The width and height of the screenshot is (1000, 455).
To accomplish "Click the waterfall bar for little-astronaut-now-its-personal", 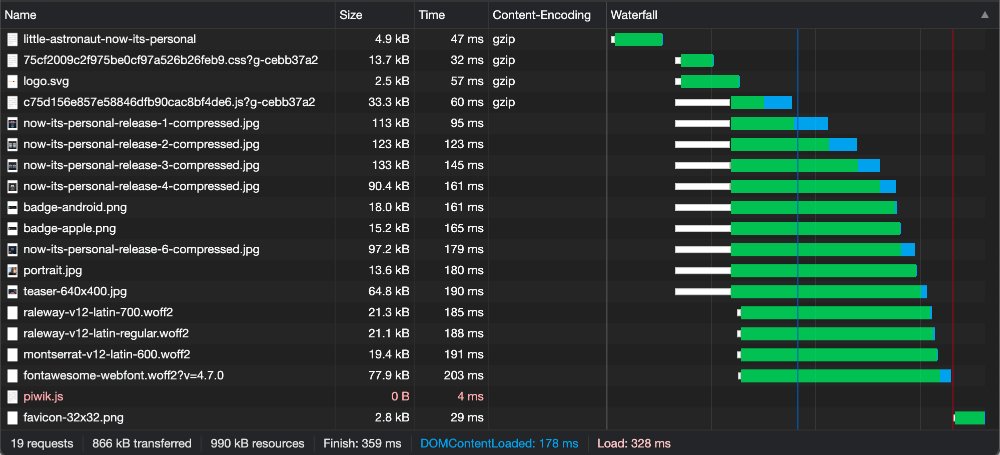I will click(x=638, y=39).
